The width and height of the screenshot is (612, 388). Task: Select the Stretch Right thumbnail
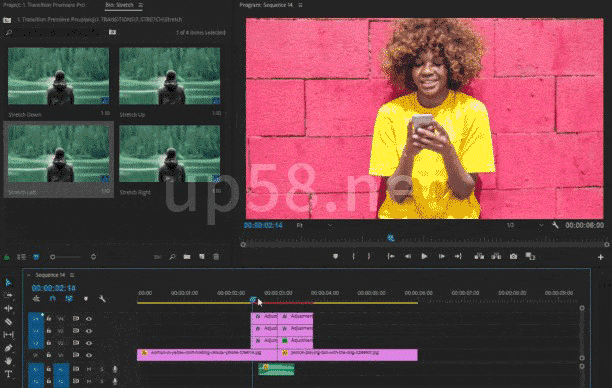[169, 153]
